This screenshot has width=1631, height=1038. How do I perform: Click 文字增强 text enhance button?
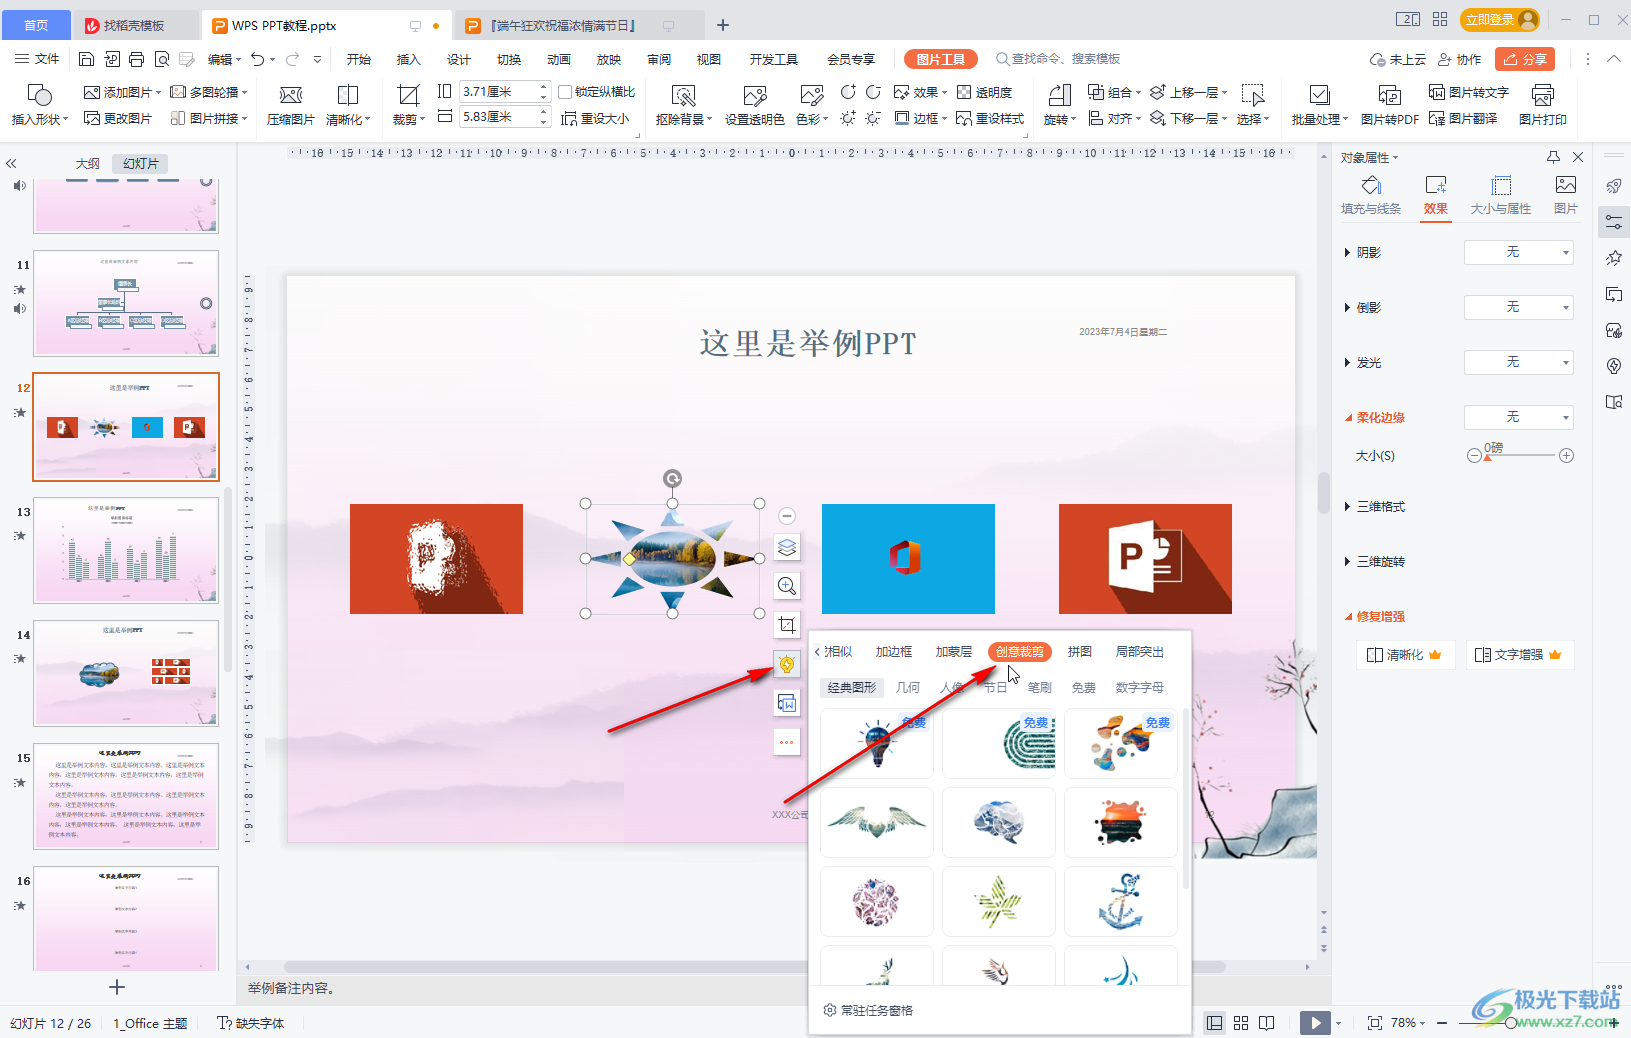(x=1519, y=655)
